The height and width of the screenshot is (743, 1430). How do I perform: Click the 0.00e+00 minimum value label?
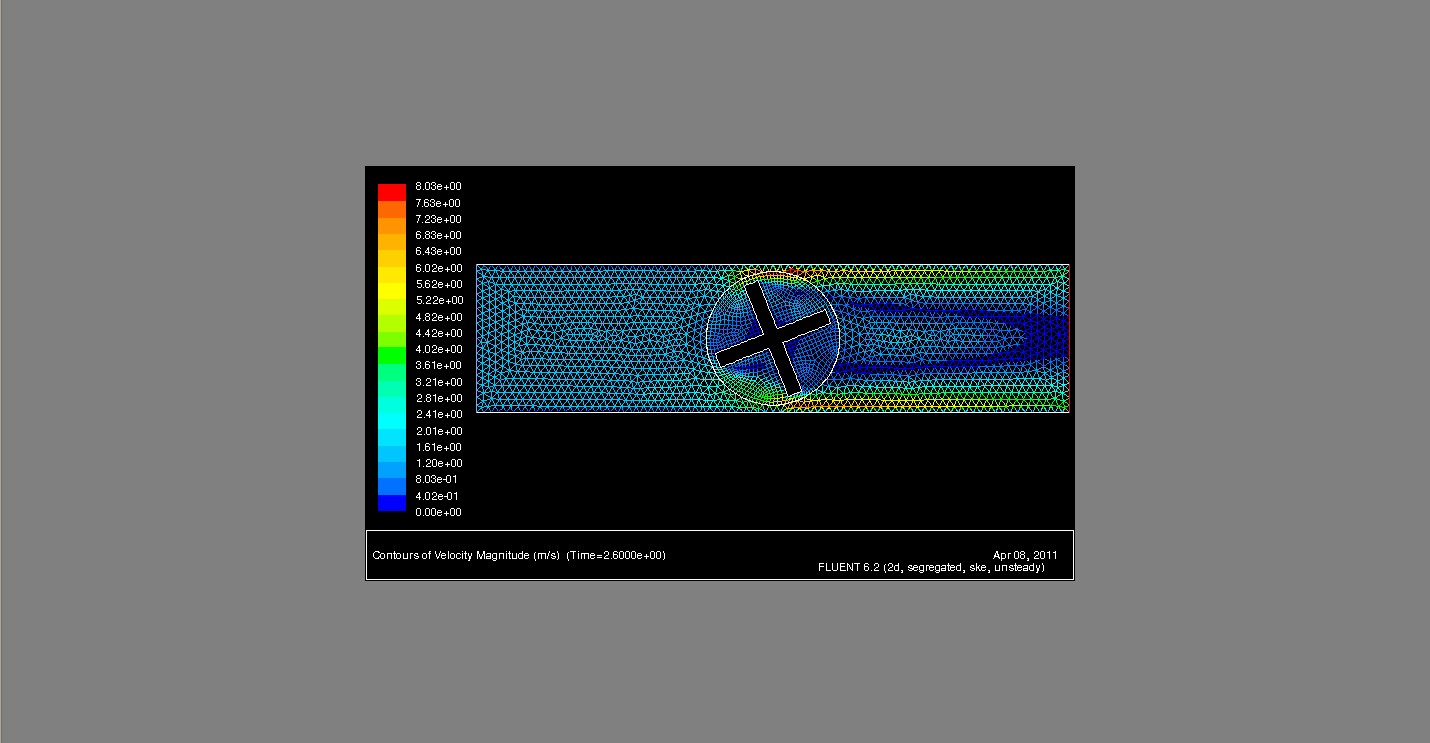tap(437, 512)
